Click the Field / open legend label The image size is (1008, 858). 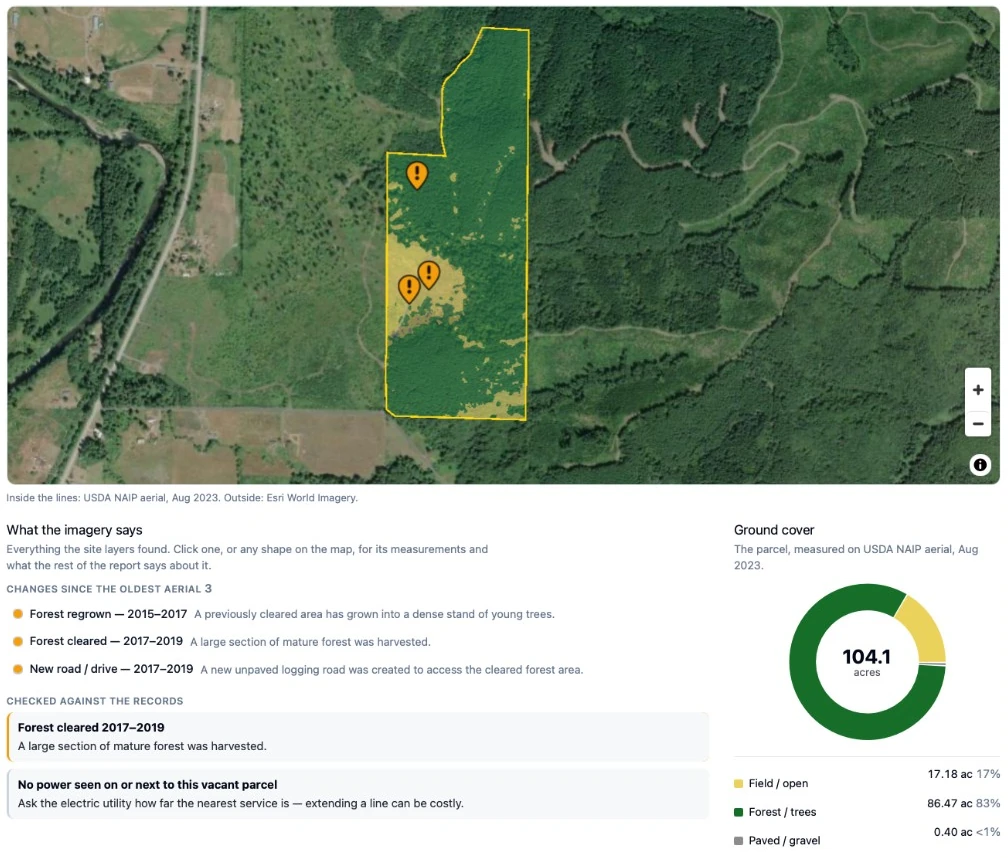pos(778,783)
